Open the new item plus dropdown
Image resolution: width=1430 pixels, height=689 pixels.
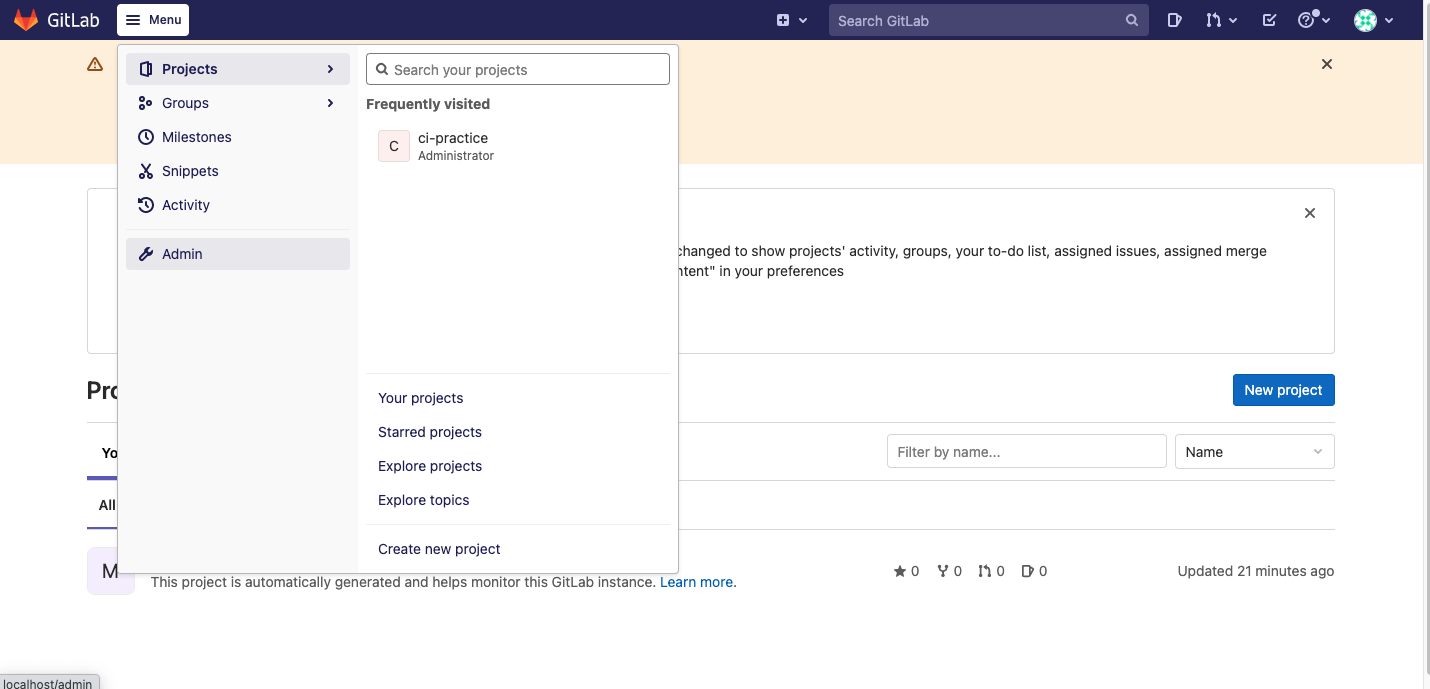(791, 20)
